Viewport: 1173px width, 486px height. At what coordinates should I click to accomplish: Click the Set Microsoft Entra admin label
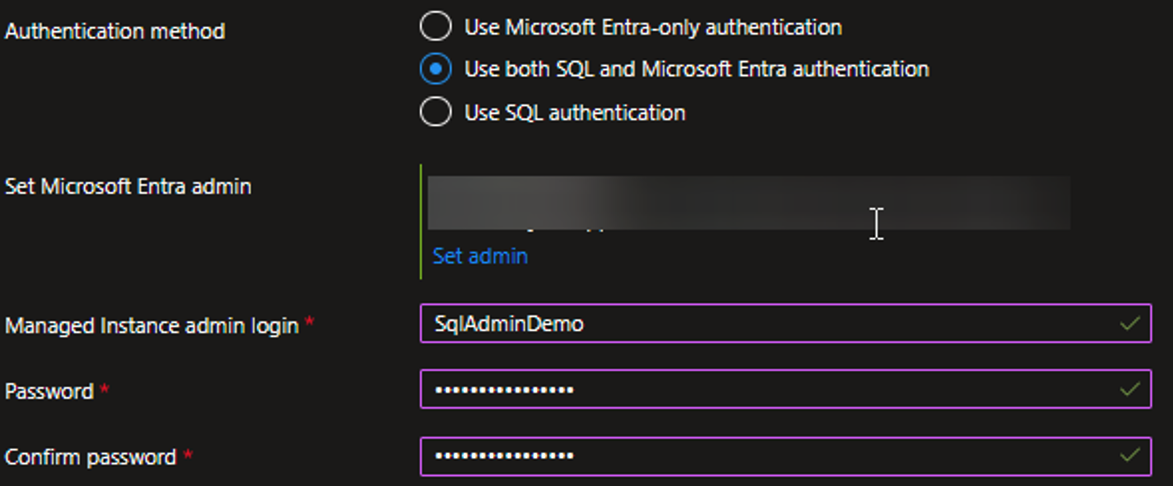pyautogui.click(x=128, y=186)
